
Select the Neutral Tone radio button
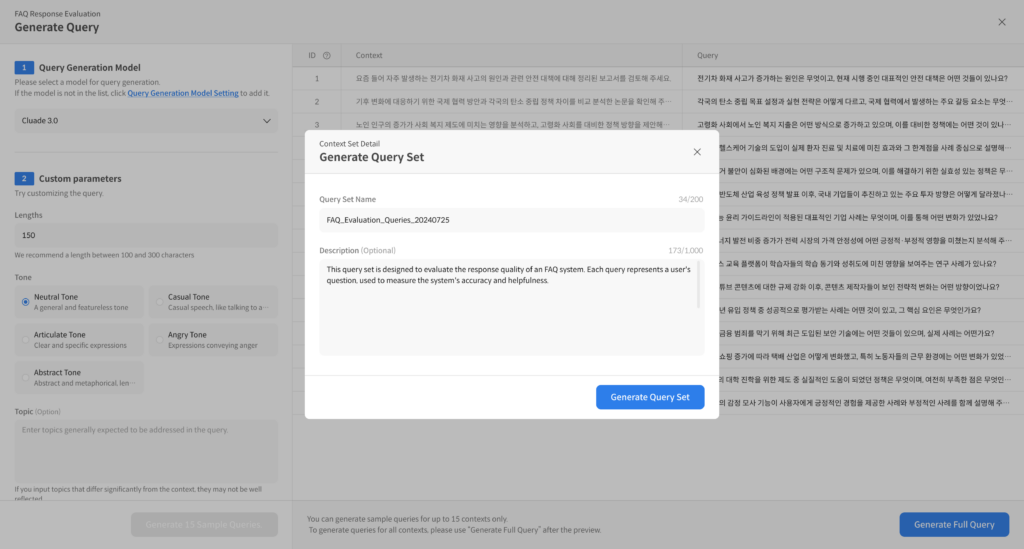[25, 302]
